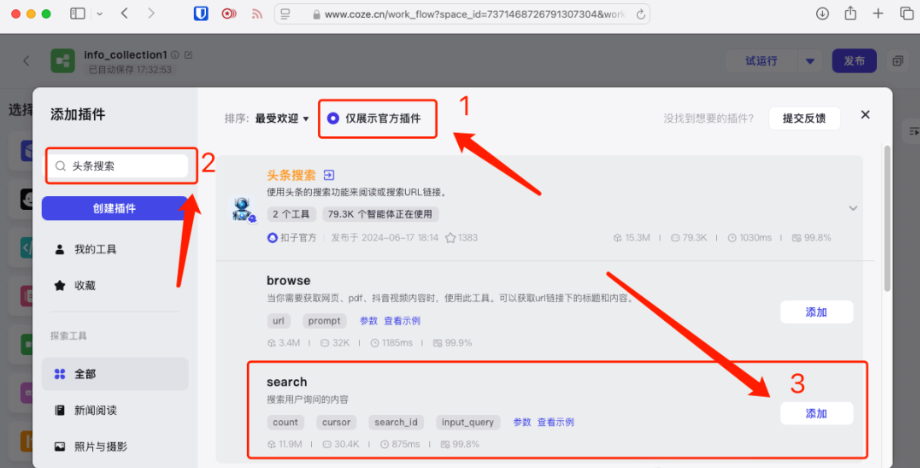Screen dimensions: 920x468
Task: Show the tab overview icon
Action: 907,13
